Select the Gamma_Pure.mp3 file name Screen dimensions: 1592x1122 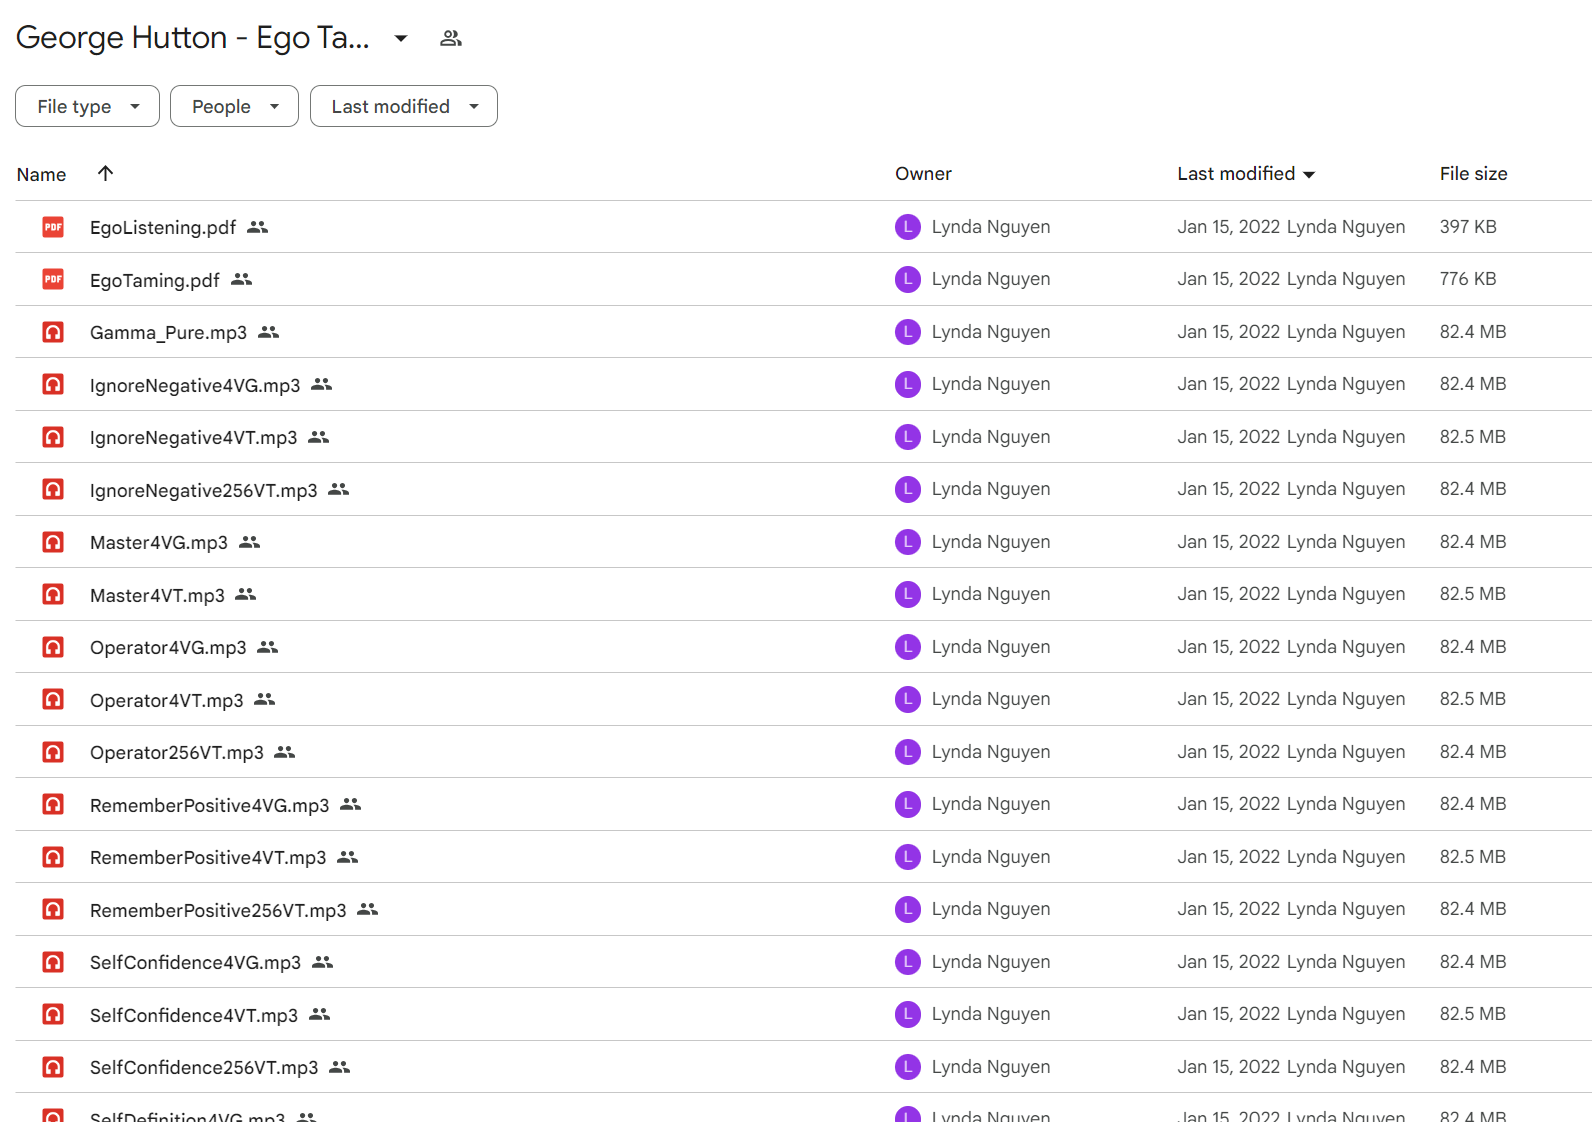(x=168, y=333)
